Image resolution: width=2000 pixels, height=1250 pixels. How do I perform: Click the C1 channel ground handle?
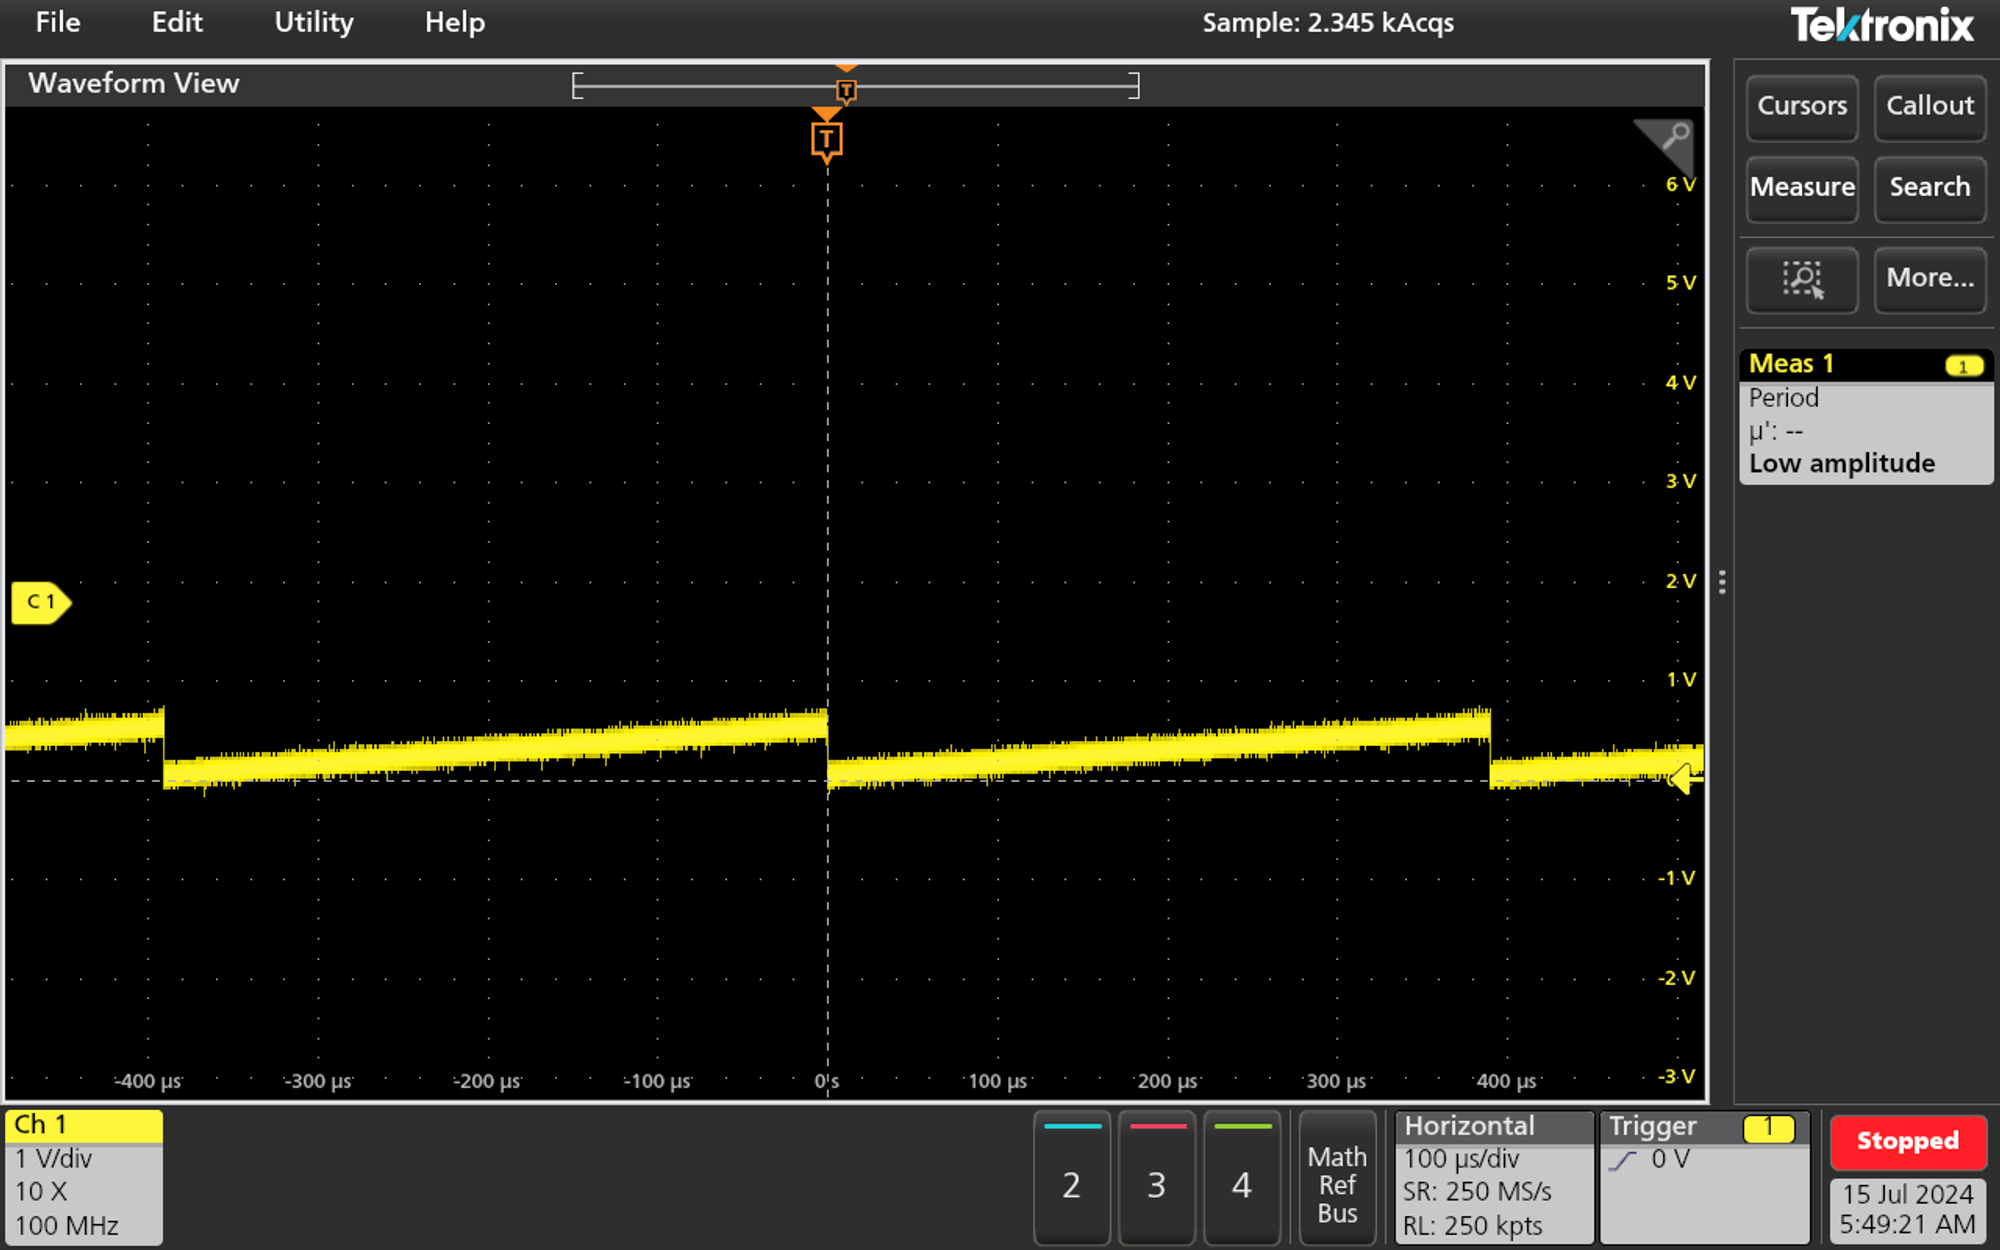click(x=40, y=602)
